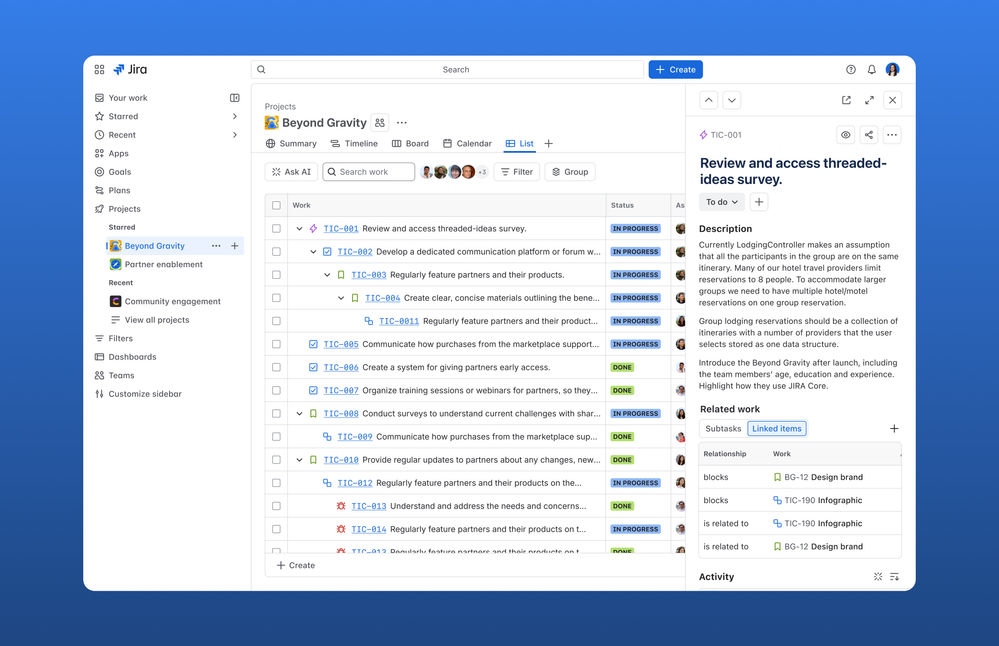Click inside the Search work field
999x646 pixels.
pyautogui.click(x=370, y=171)
